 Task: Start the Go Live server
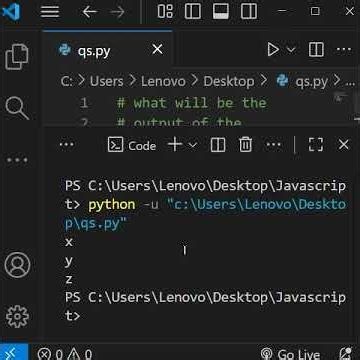click(x=290, y=354)
